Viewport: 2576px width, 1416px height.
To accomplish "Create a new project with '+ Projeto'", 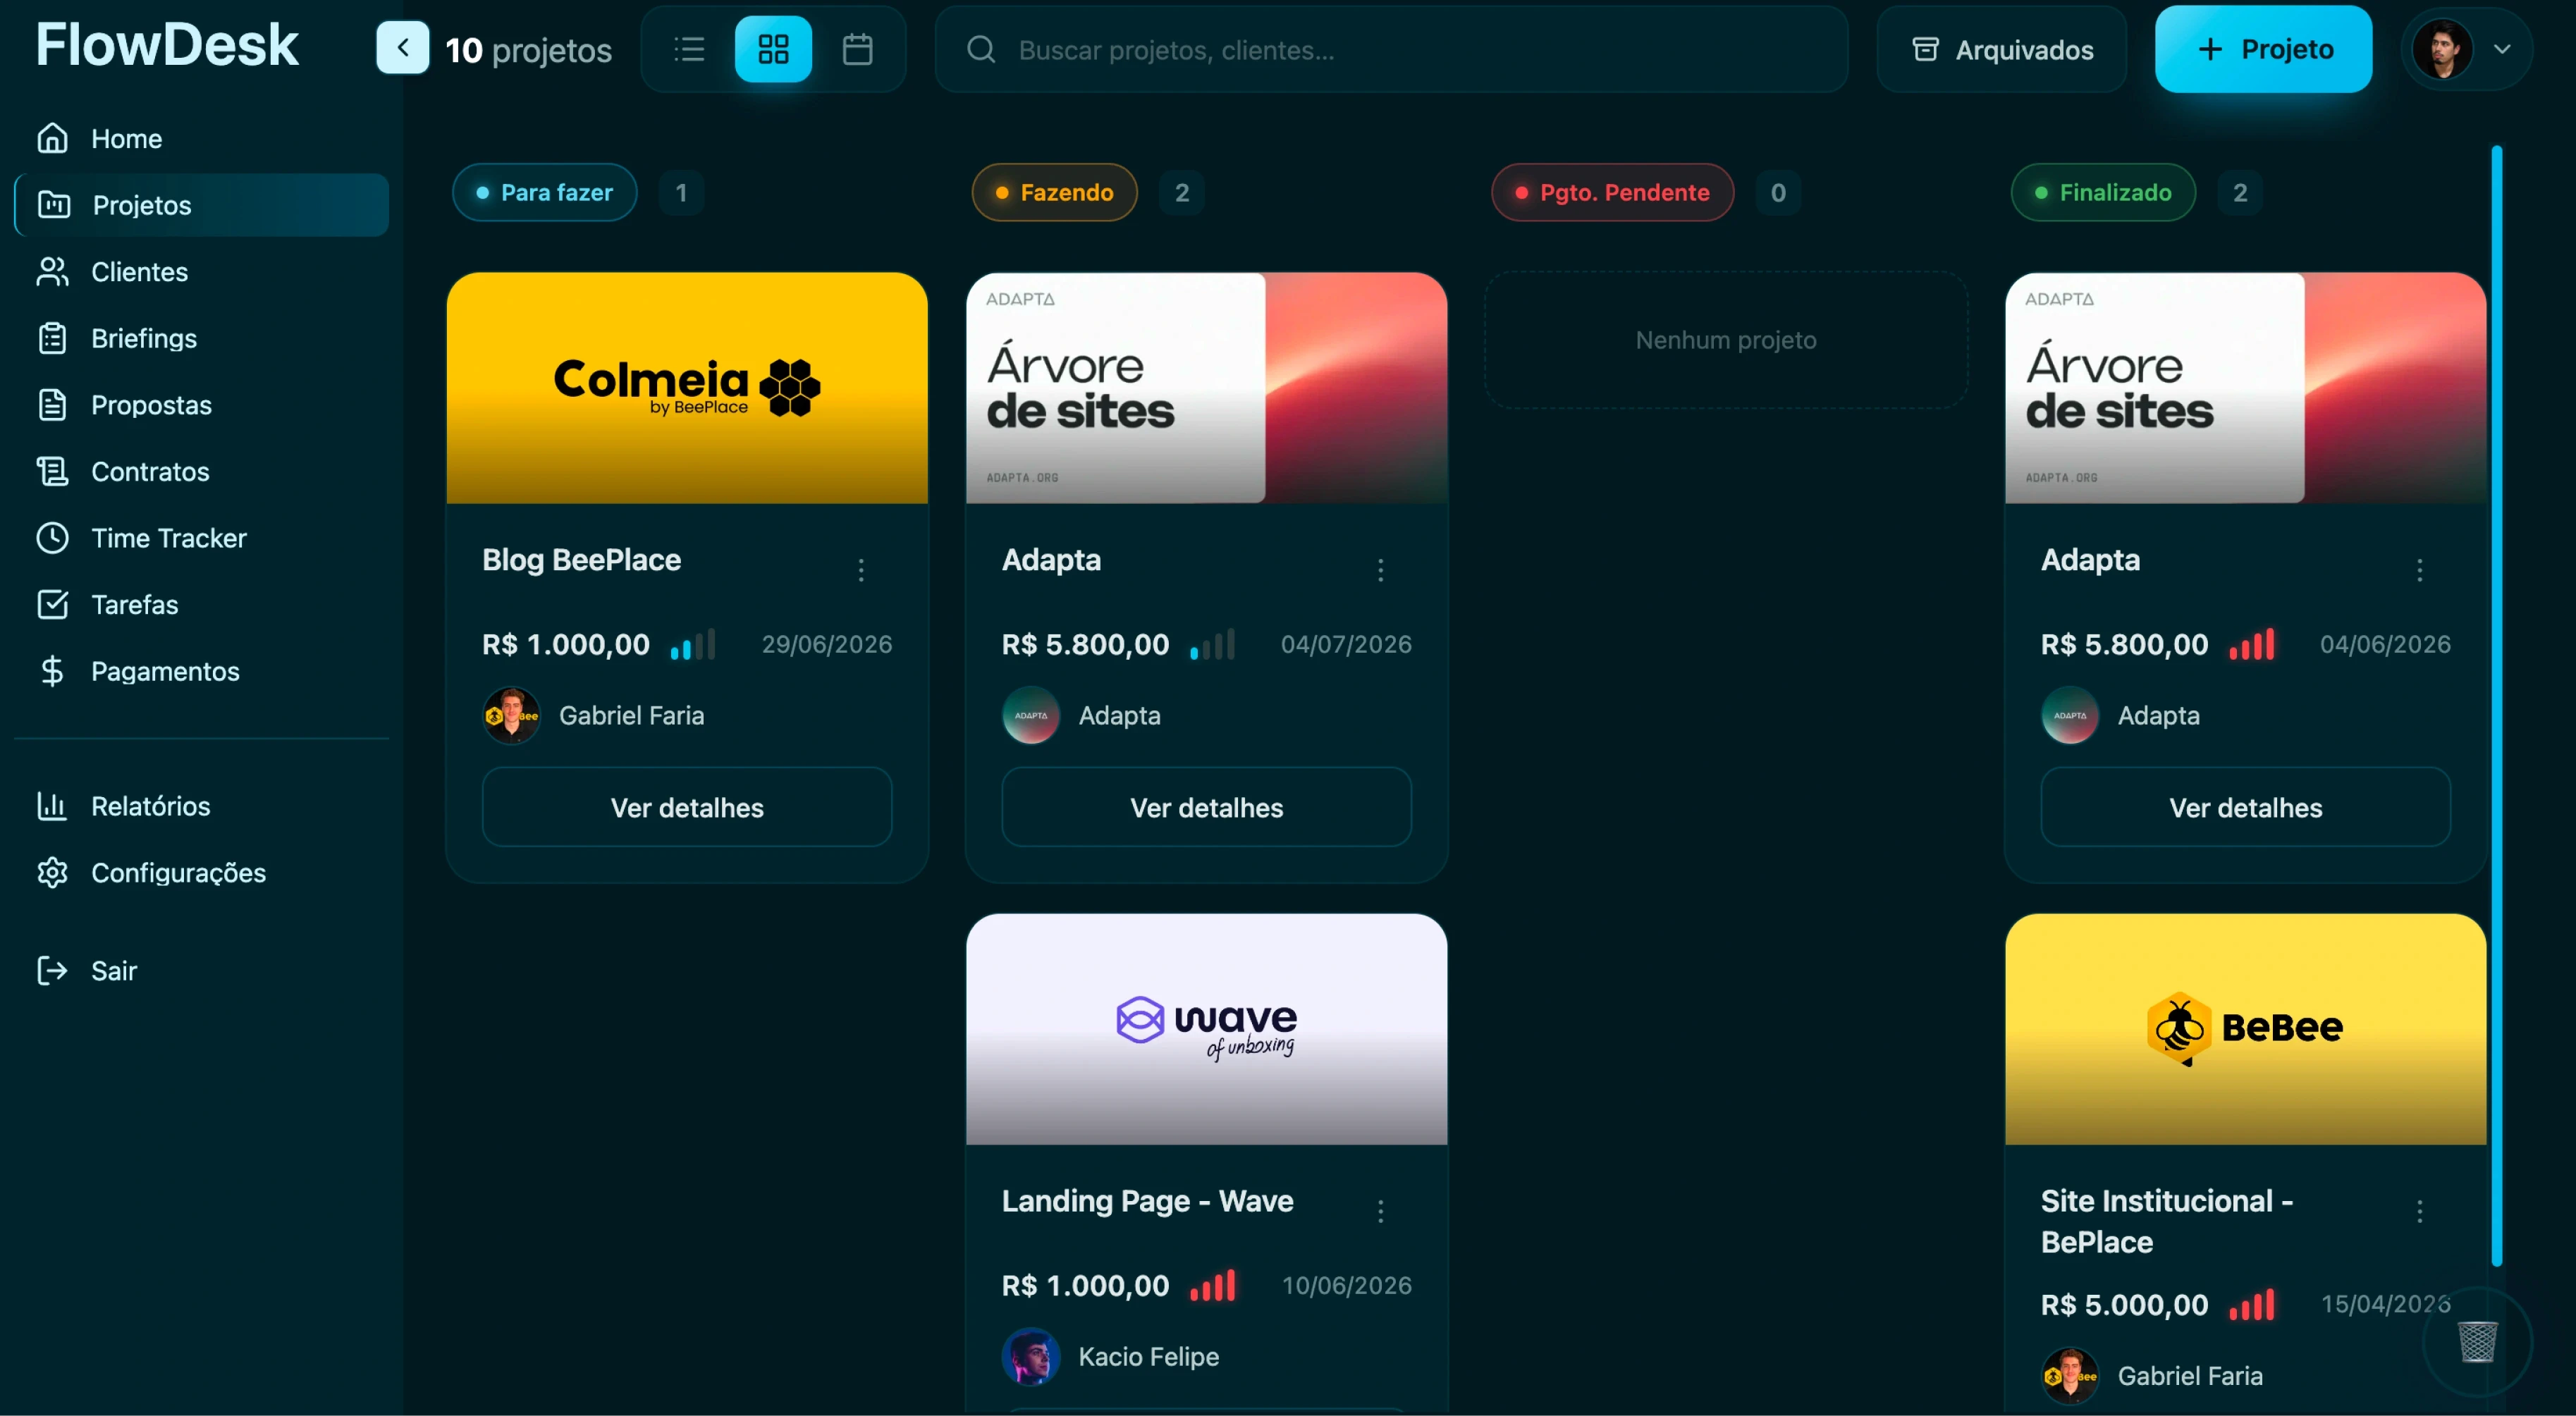I will [2263, 49].
